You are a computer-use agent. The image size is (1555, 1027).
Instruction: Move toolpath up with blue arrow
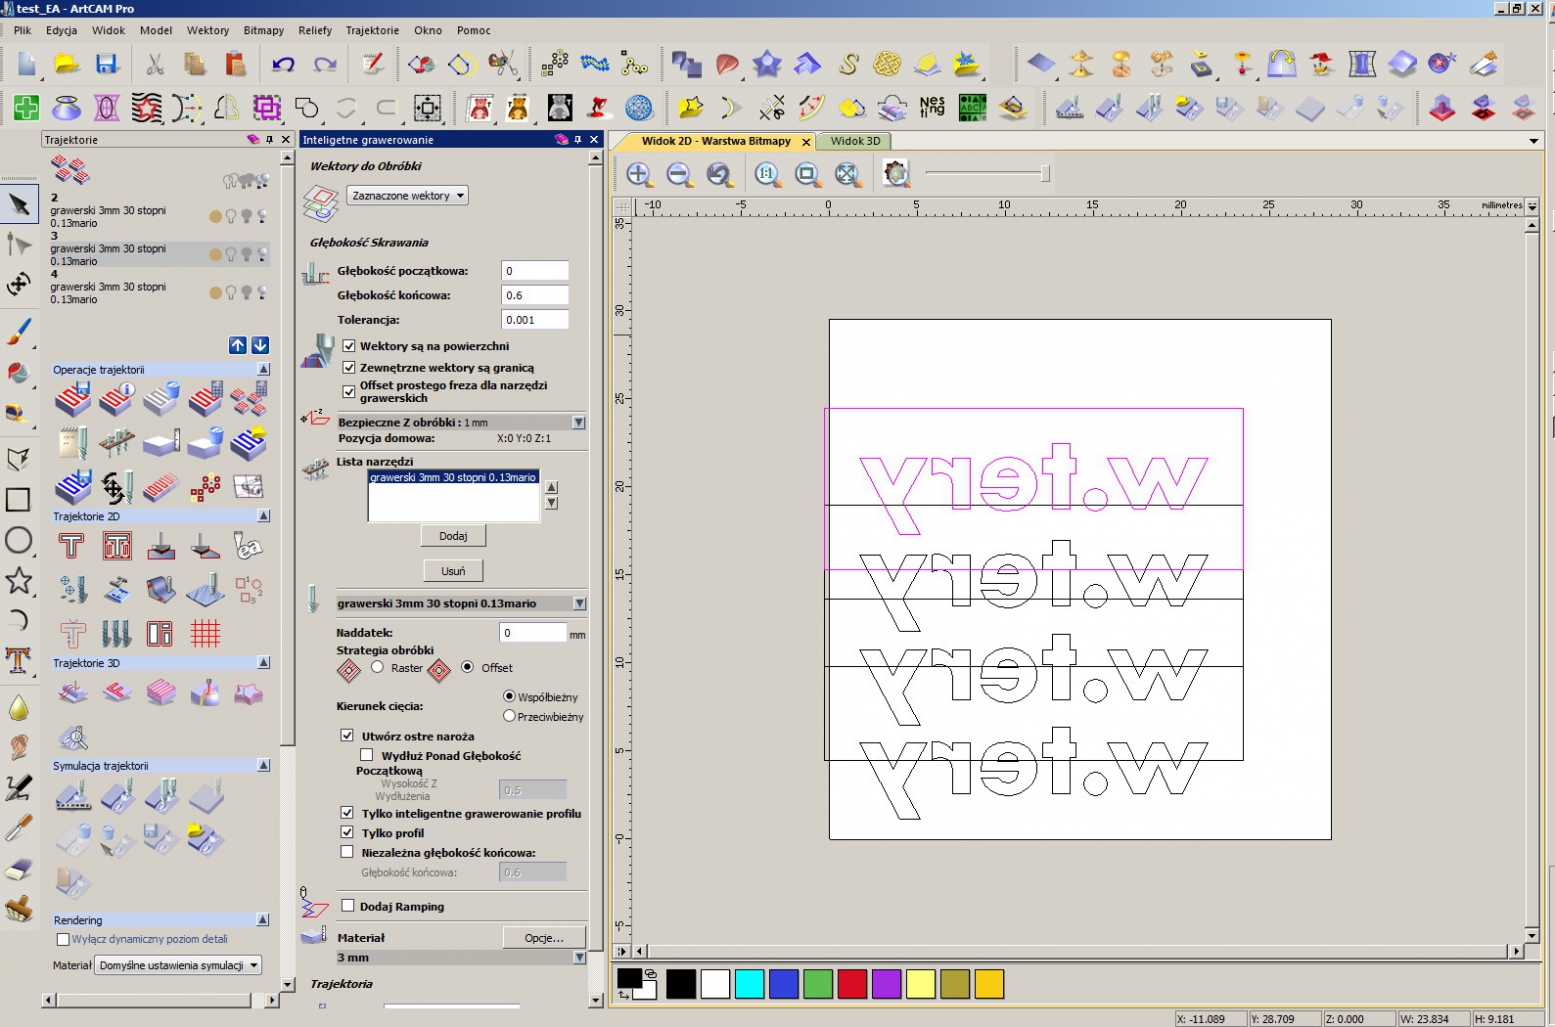point(237,345)
